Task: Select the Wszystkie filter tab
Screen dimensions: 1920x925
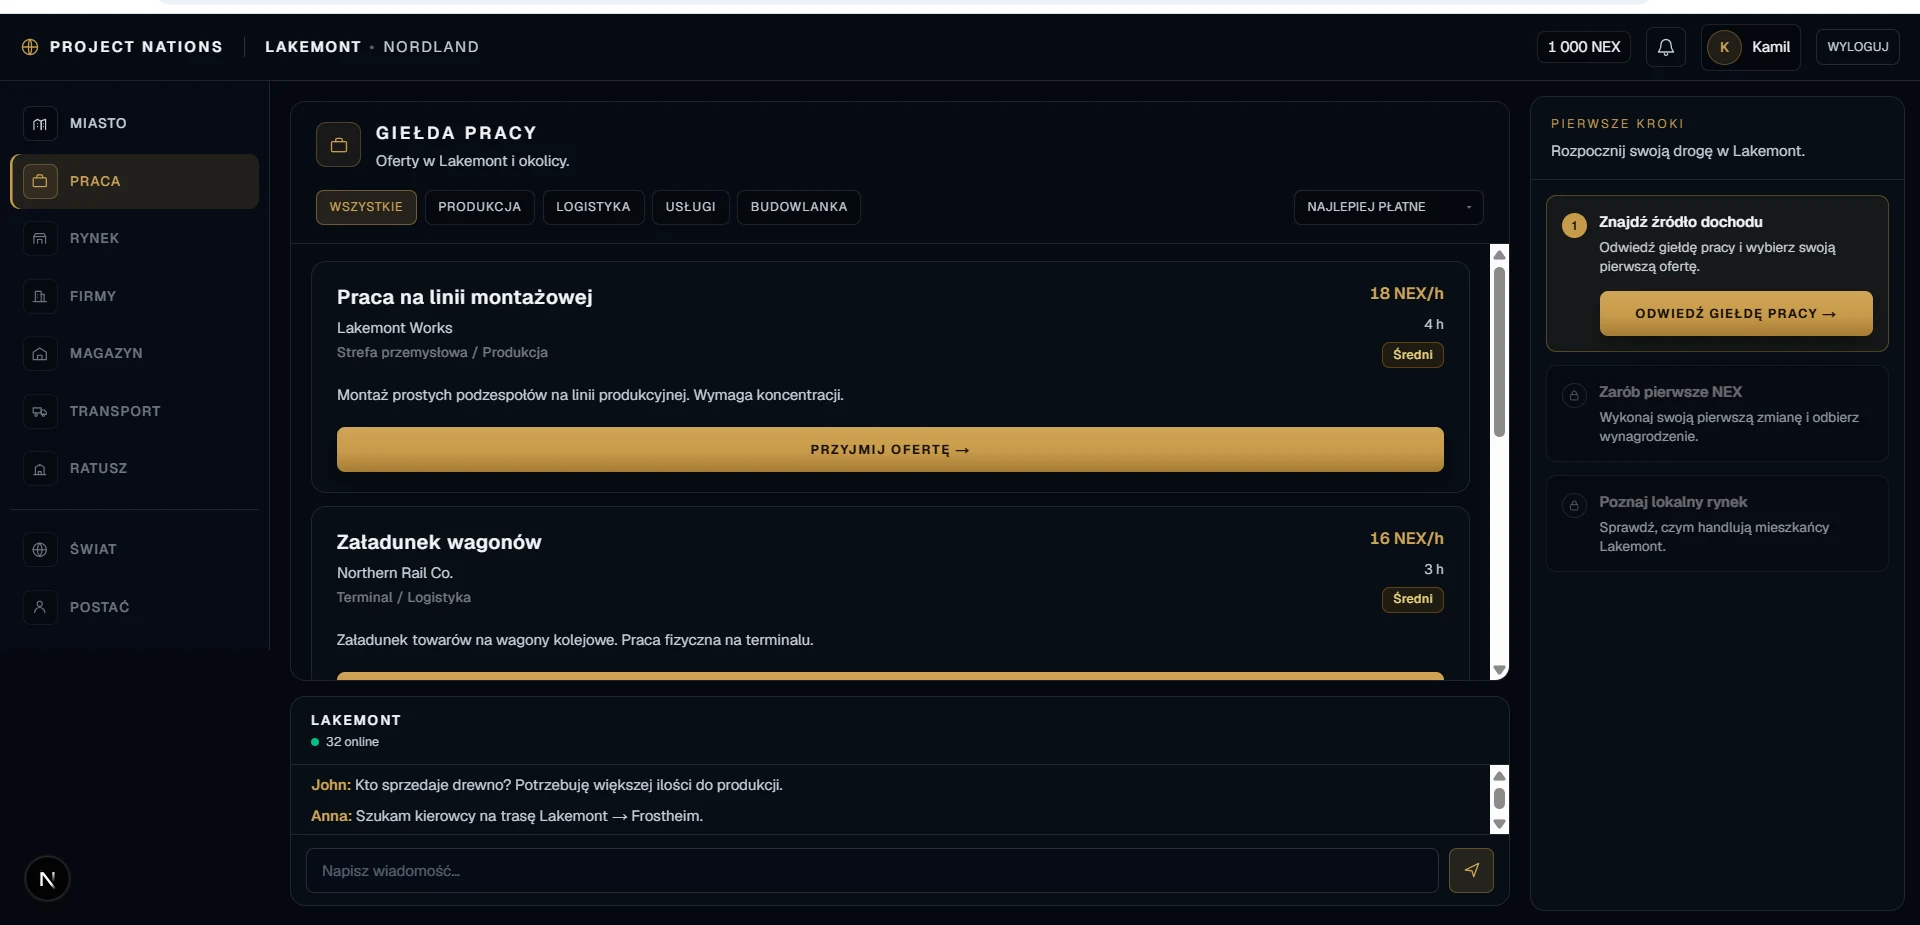Action: [x=366, y=207]
